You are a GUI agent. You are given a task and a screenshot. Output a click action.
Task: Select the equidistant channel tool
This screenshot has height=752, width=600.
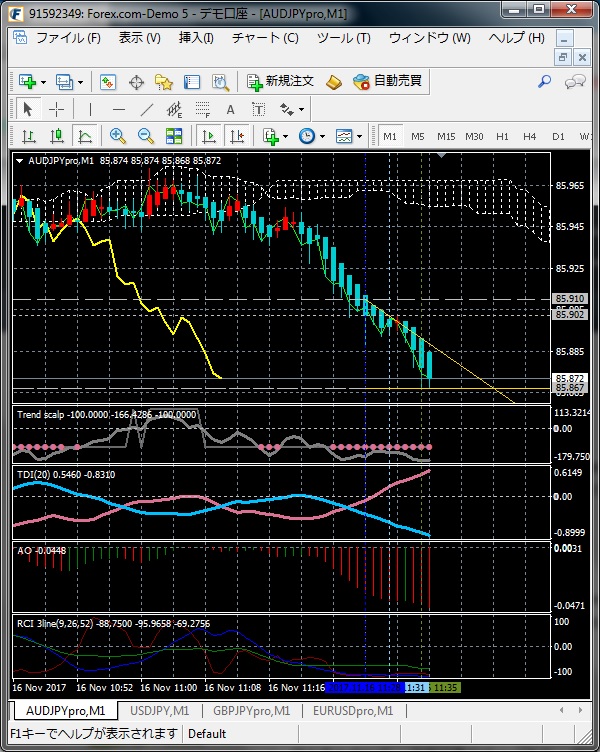[x=174, y=109]
